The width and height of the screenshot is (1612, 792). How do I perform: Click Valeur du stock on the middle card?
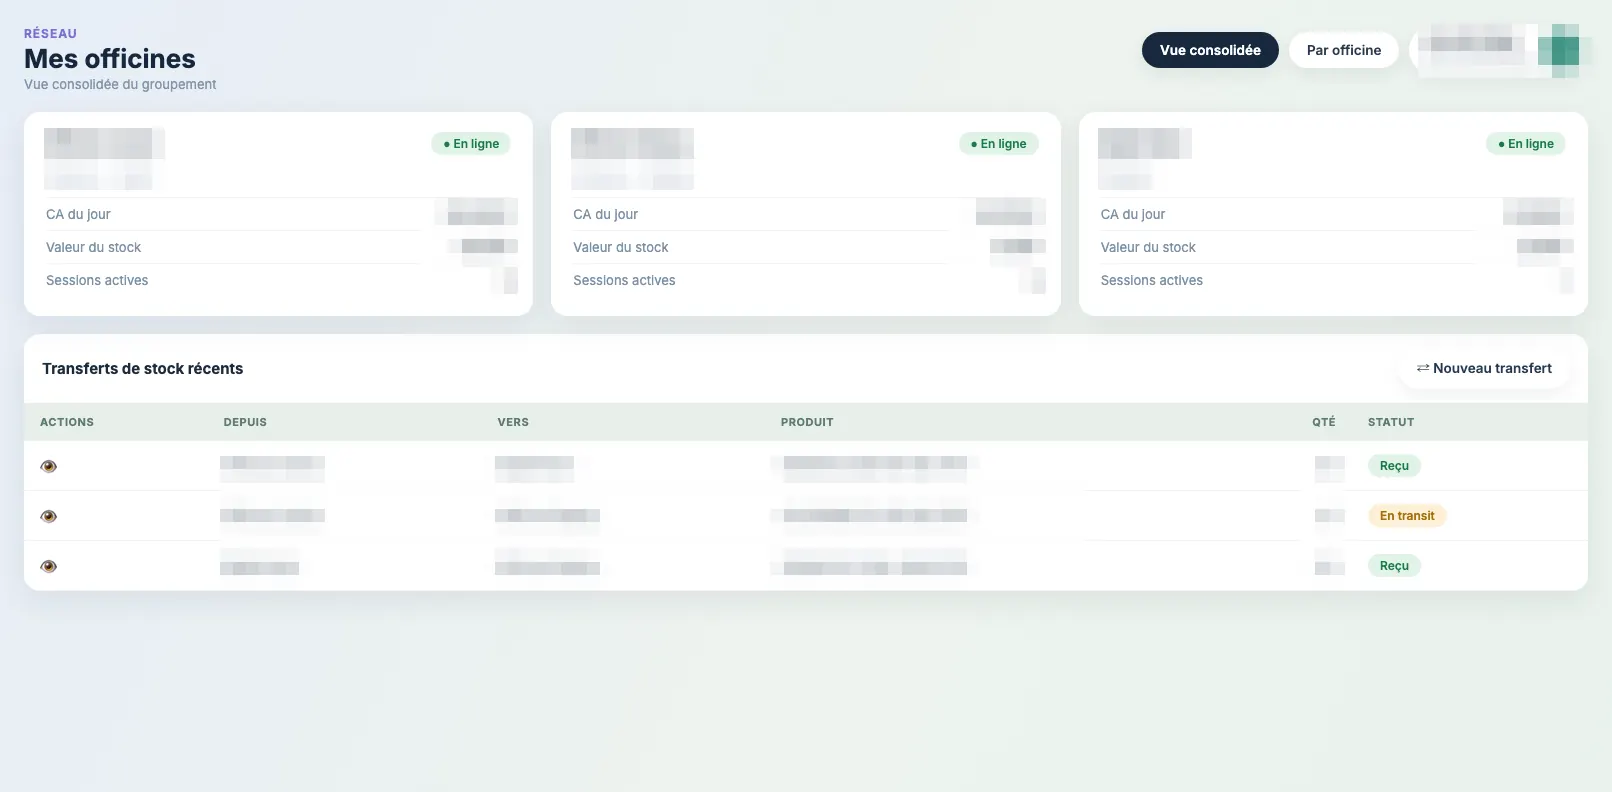pyautogui.click(x=621, y=247)
